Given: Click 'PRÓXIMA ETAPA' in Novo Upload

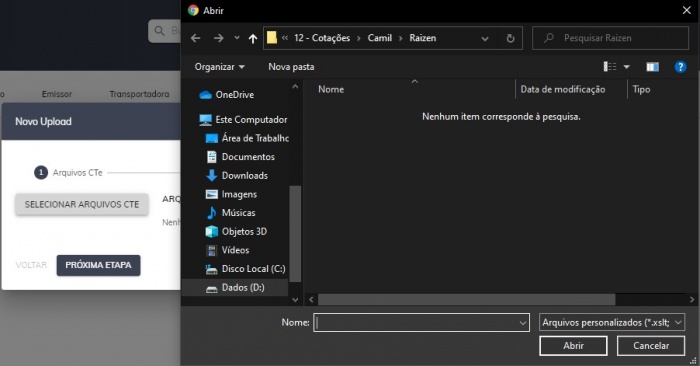Looking at the screenshot, I should pyautogui.click(x=98, y=265).
